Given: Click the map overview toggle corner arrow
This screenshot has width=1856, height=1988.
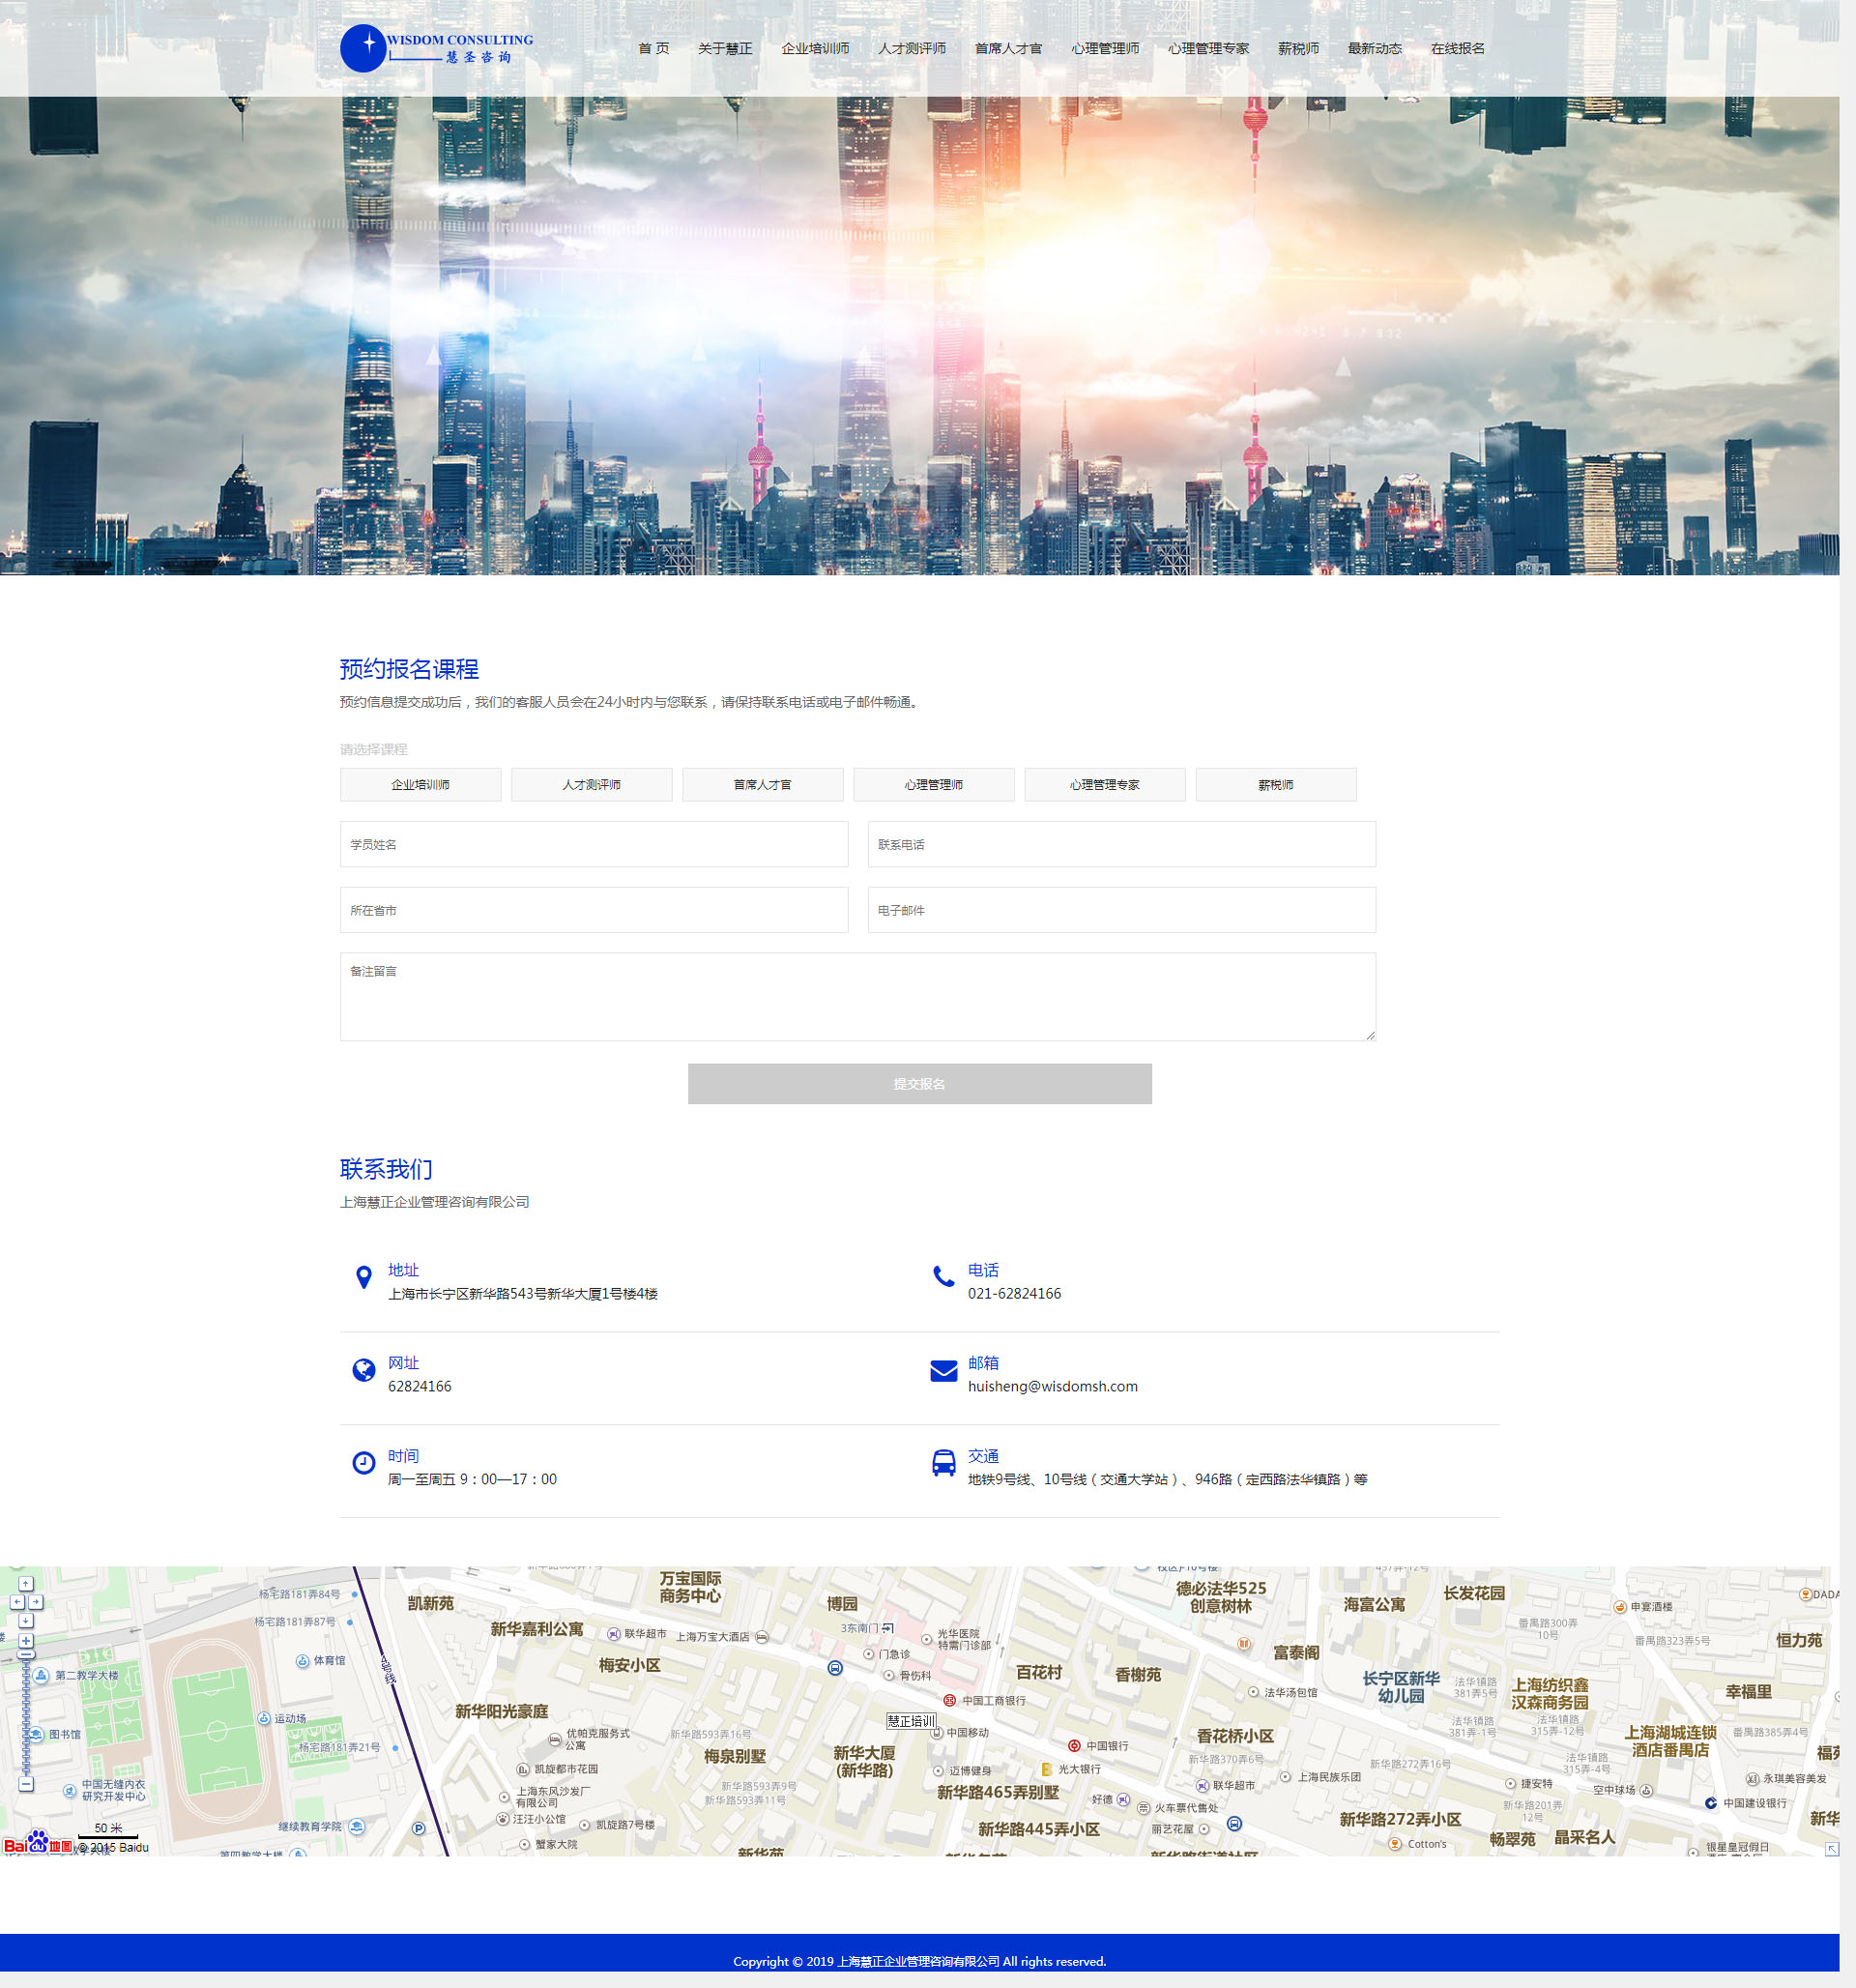Looking at the screenshot, I should click(1832, 1849).
